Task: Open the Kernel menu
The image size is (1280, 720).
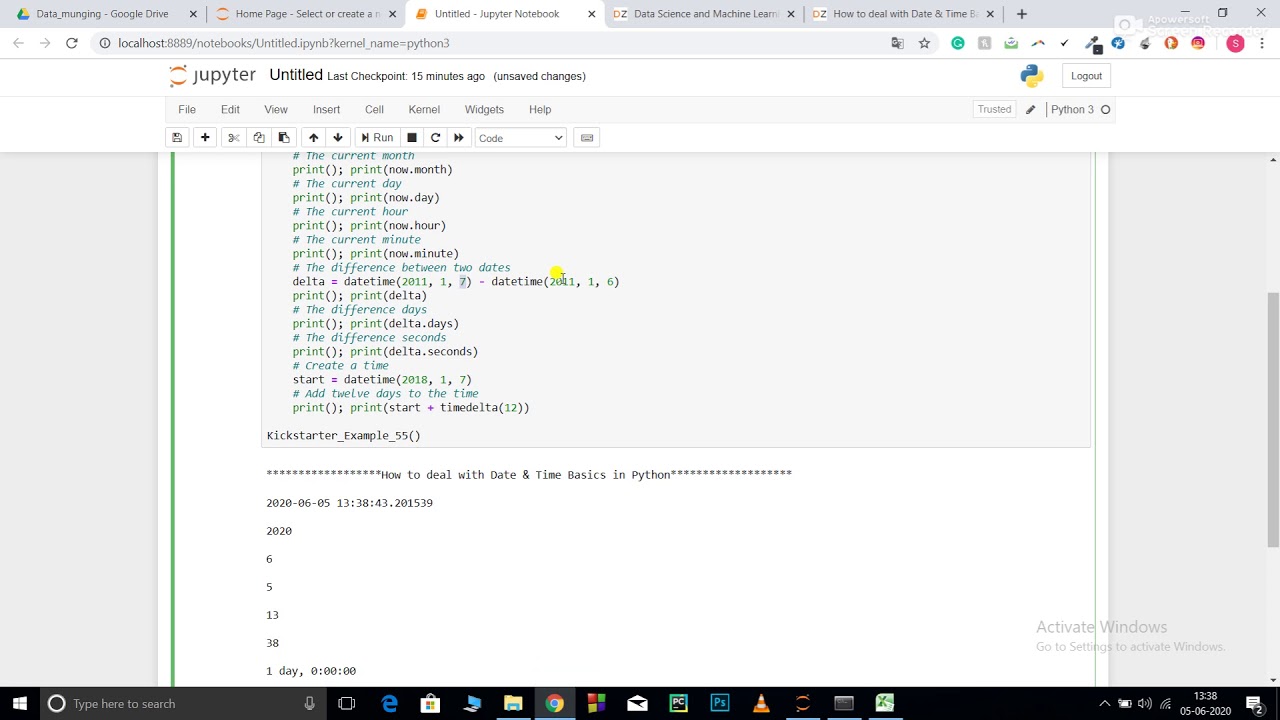Action: click(x=424, y=109)
